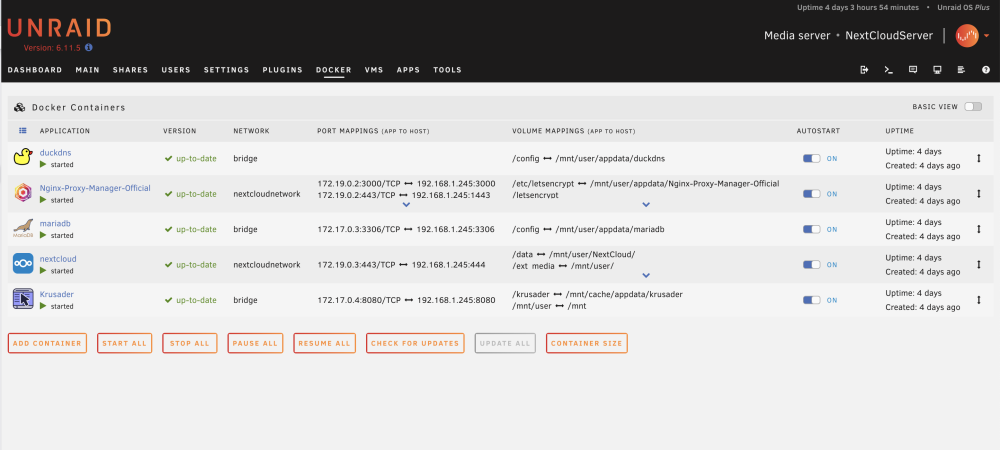This screenshot has height=450, width=1000.
Task: Open the Tools tab
Action: click(447, 70)
